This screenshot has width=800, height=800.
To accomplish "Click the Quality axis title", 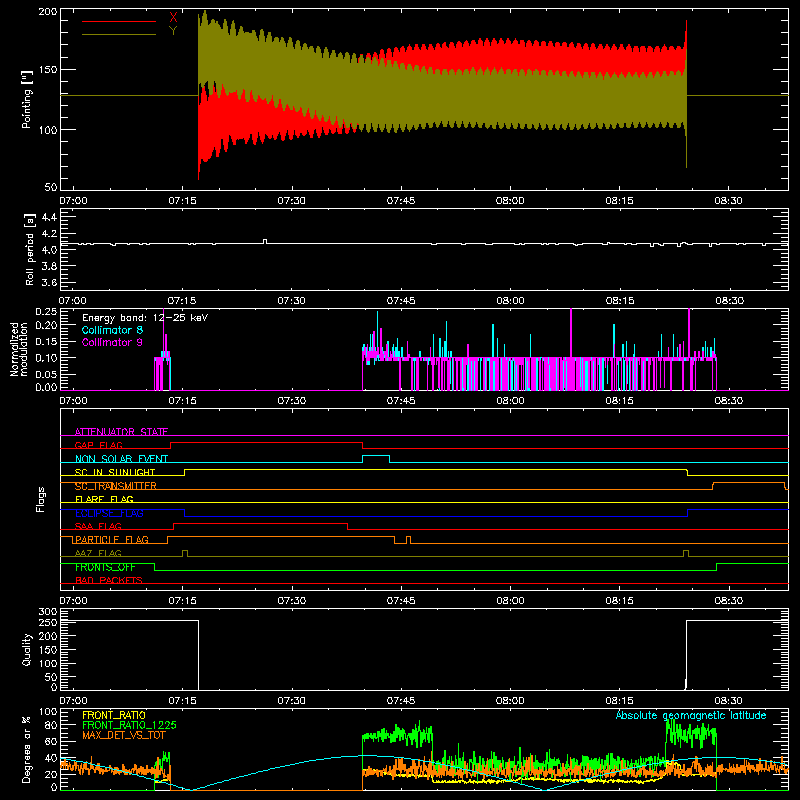I will click(27, 649).
